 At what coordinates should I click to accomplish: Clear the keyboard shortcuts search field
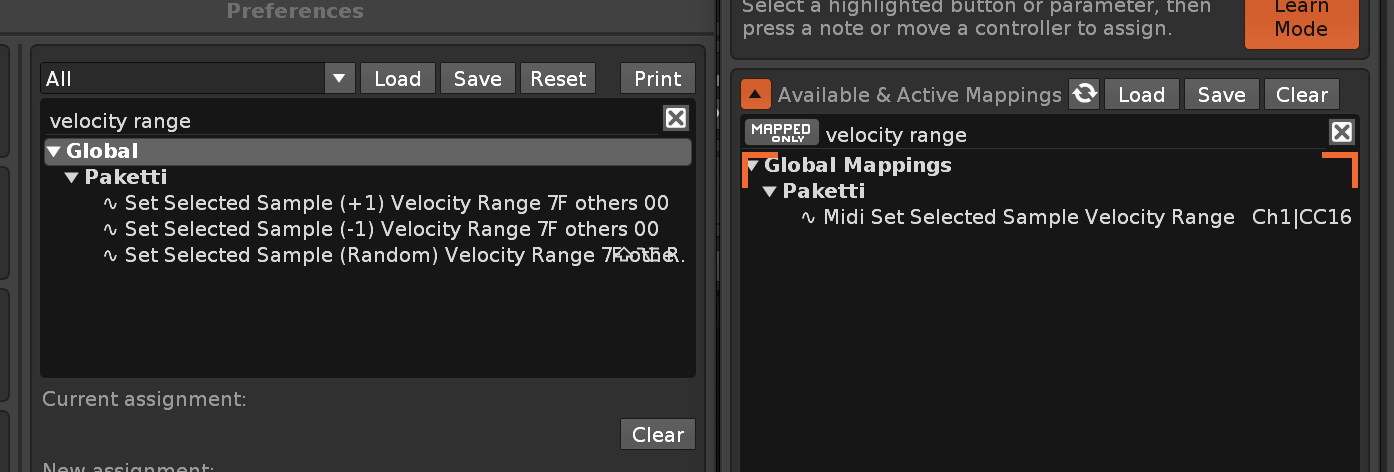pyautogui.click(x=676, y=119)
